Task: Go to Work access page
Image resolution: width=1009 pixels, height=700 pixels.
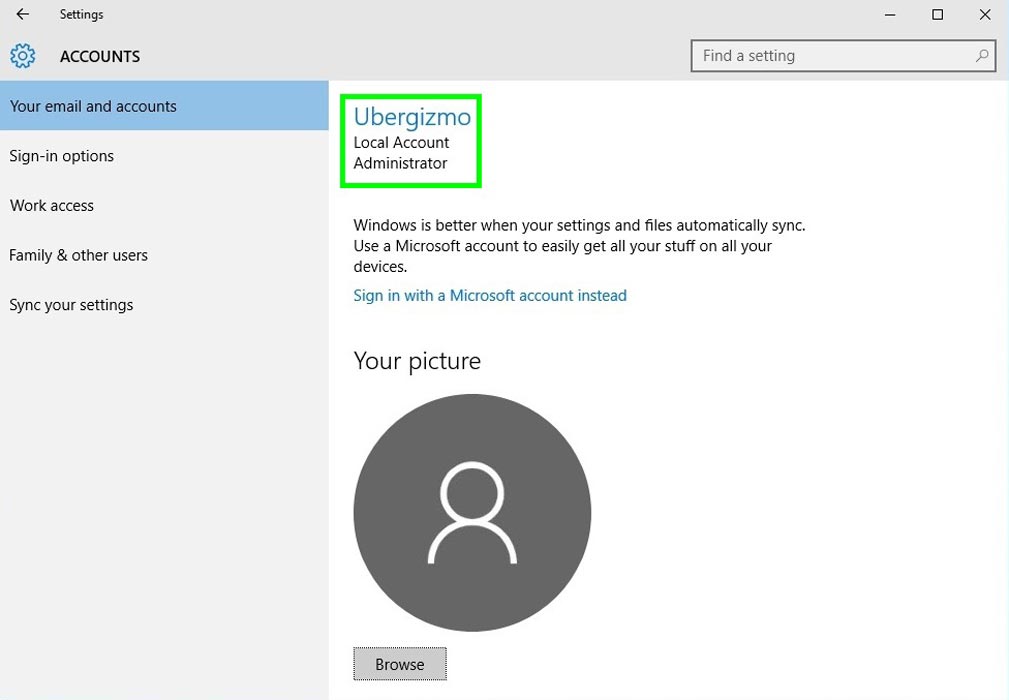Action: point(52,206)
